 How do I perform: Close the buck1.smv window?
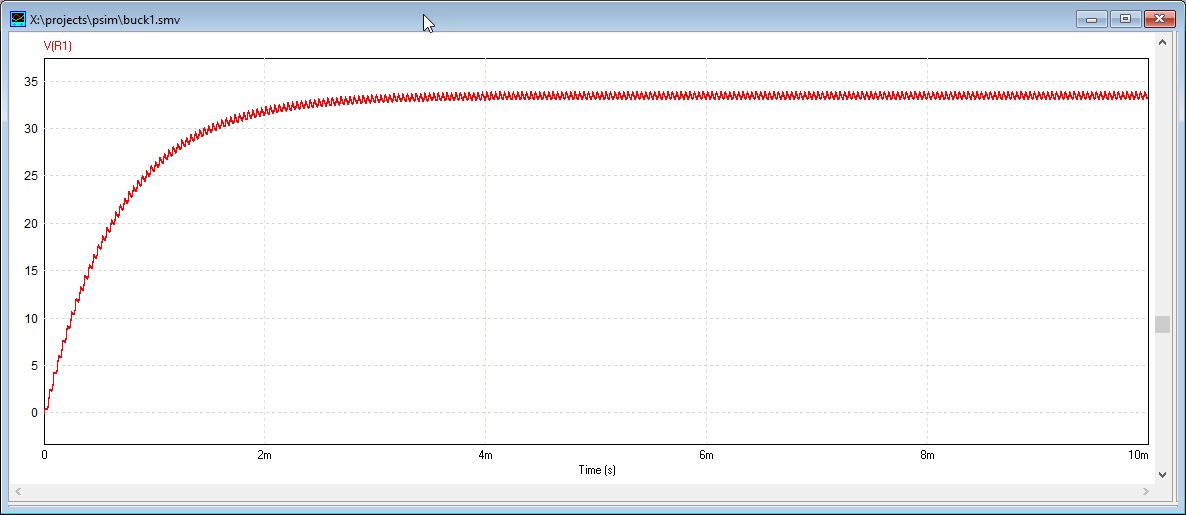[x=1158, y=18]
